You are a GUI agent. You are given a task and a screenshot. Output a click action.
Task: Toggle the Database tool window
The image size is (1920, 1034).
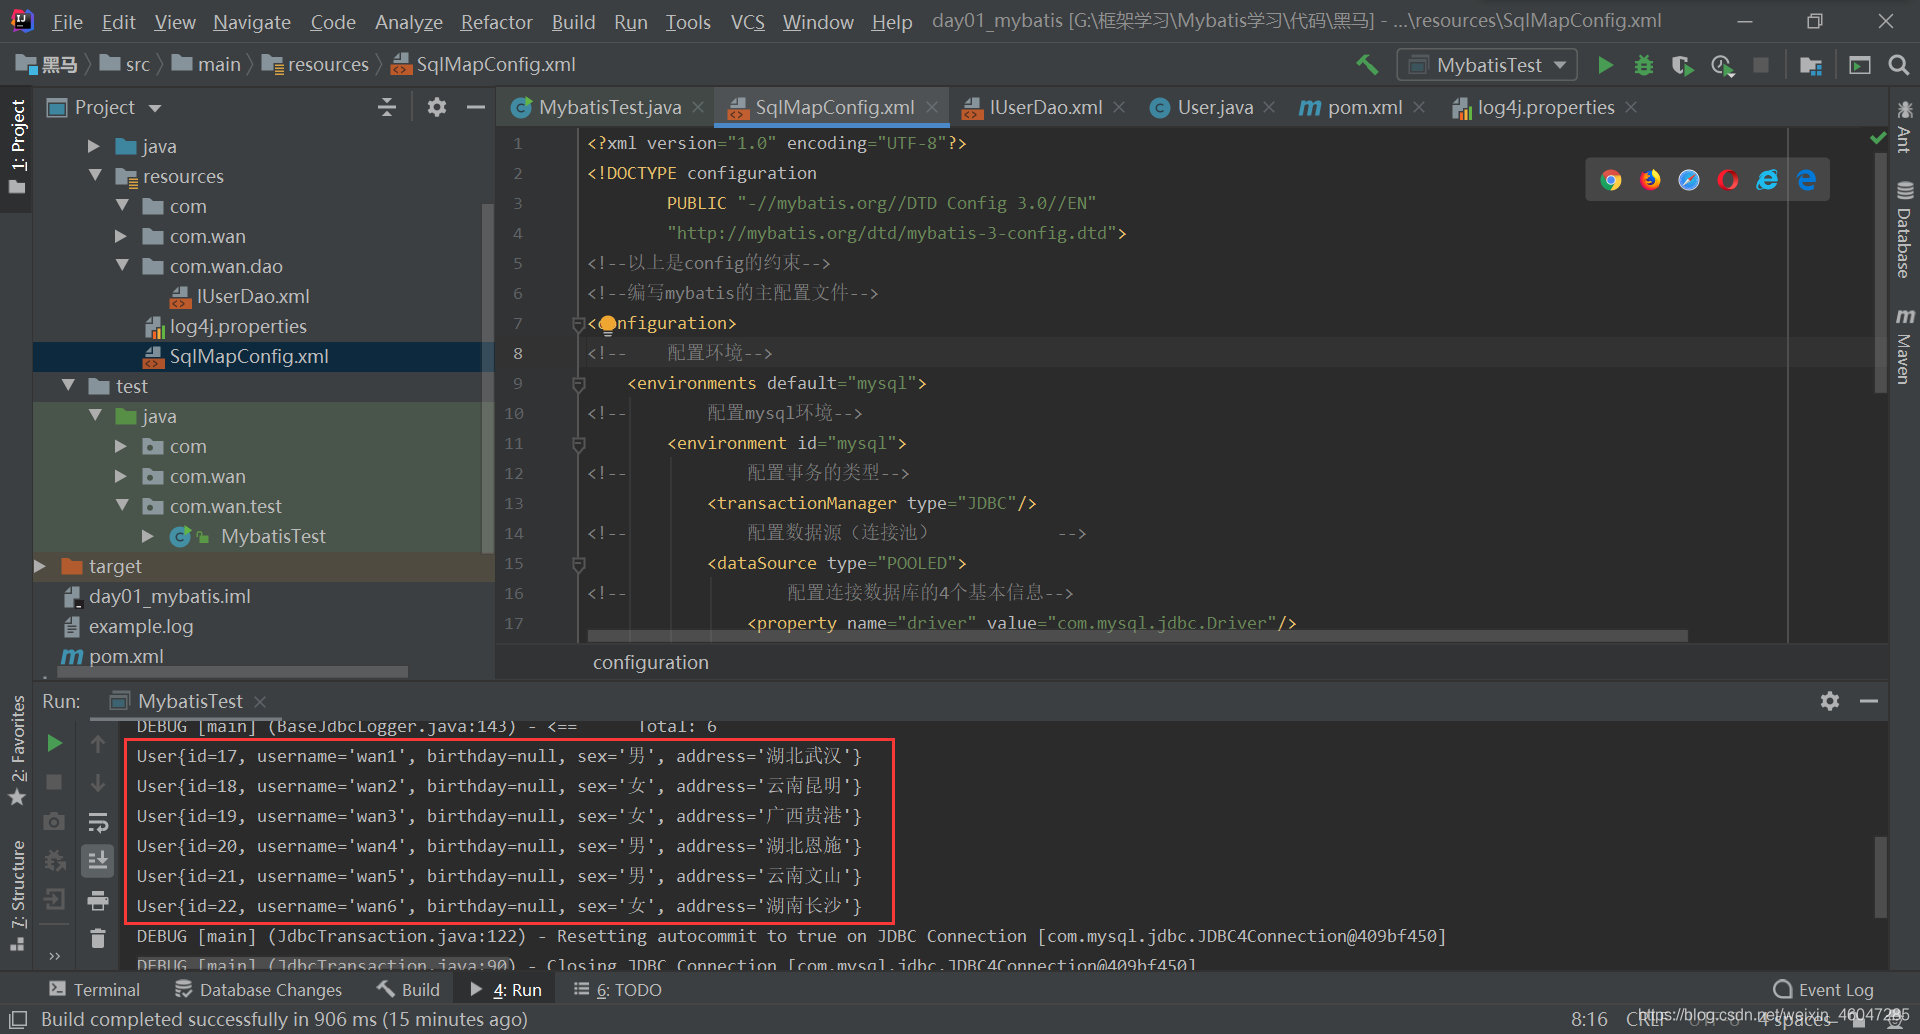(x=1904, y=230)
